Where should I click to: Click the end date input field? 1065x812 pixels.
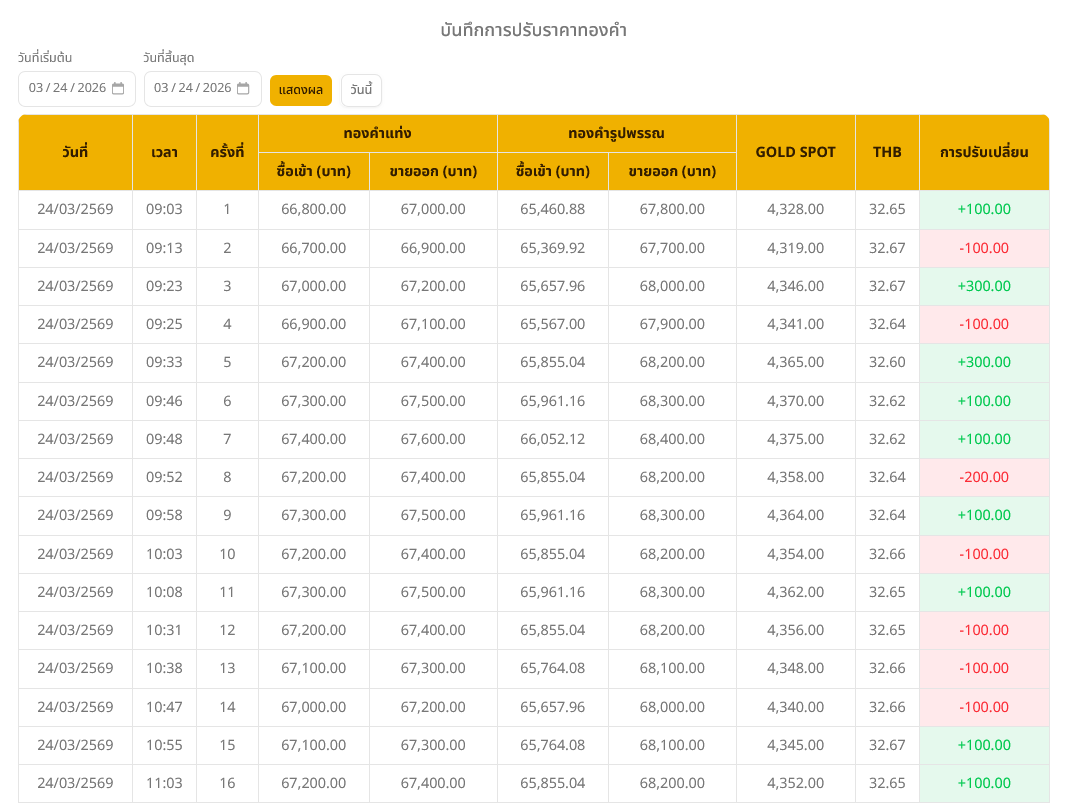tap(192, 88)
